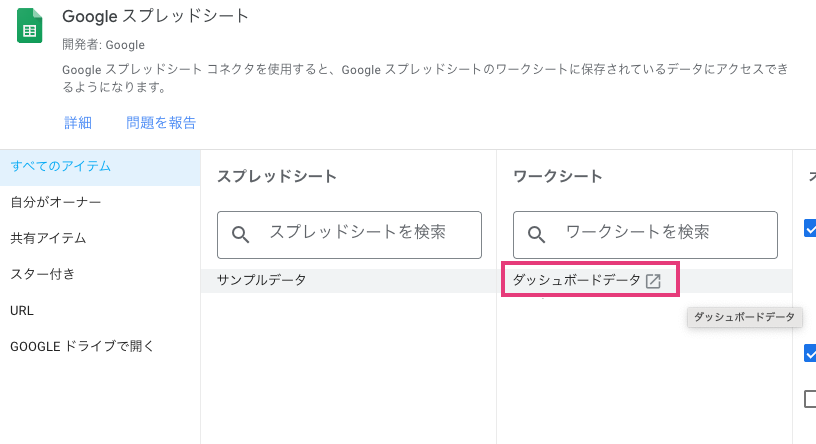Image resolution: width=816 pixels, height=444 pixels.
Task: Choose the URL option in sidebar
Action: click(22, 310)
